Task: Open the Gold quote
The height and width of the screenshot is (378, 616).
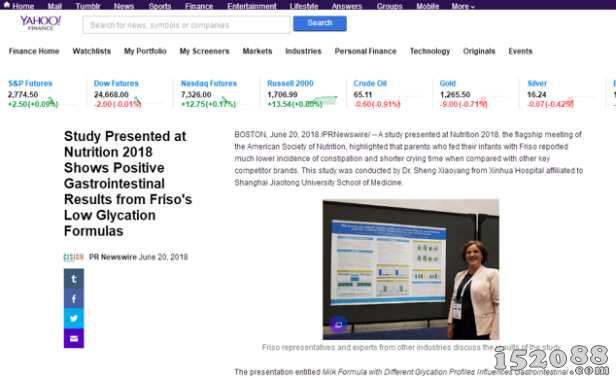Action: click(x=447, y=83)
